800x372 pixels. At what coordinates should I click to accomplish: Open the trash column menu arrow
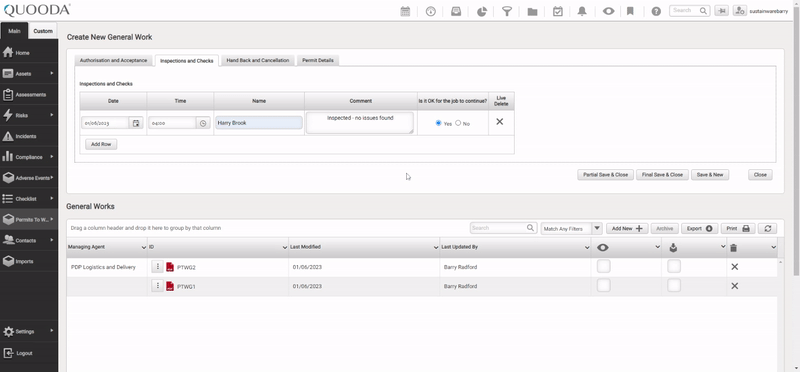pyautogui.click(x=773, y=247)
